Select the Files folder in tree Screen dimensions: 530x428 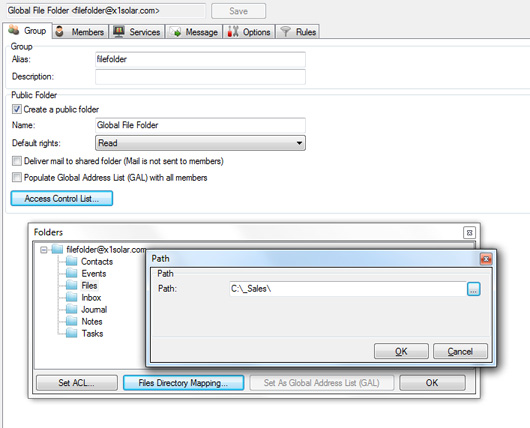click(89, 285)
